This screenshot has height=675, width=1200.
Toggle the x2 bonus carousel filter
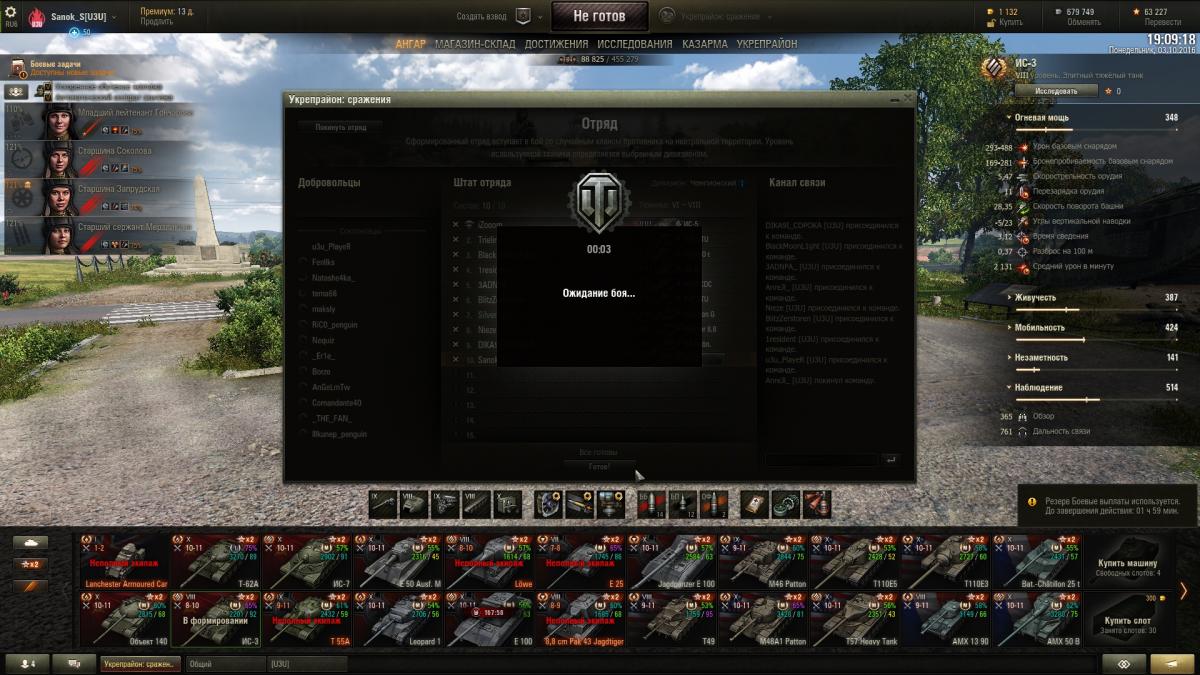click(30, 564)
